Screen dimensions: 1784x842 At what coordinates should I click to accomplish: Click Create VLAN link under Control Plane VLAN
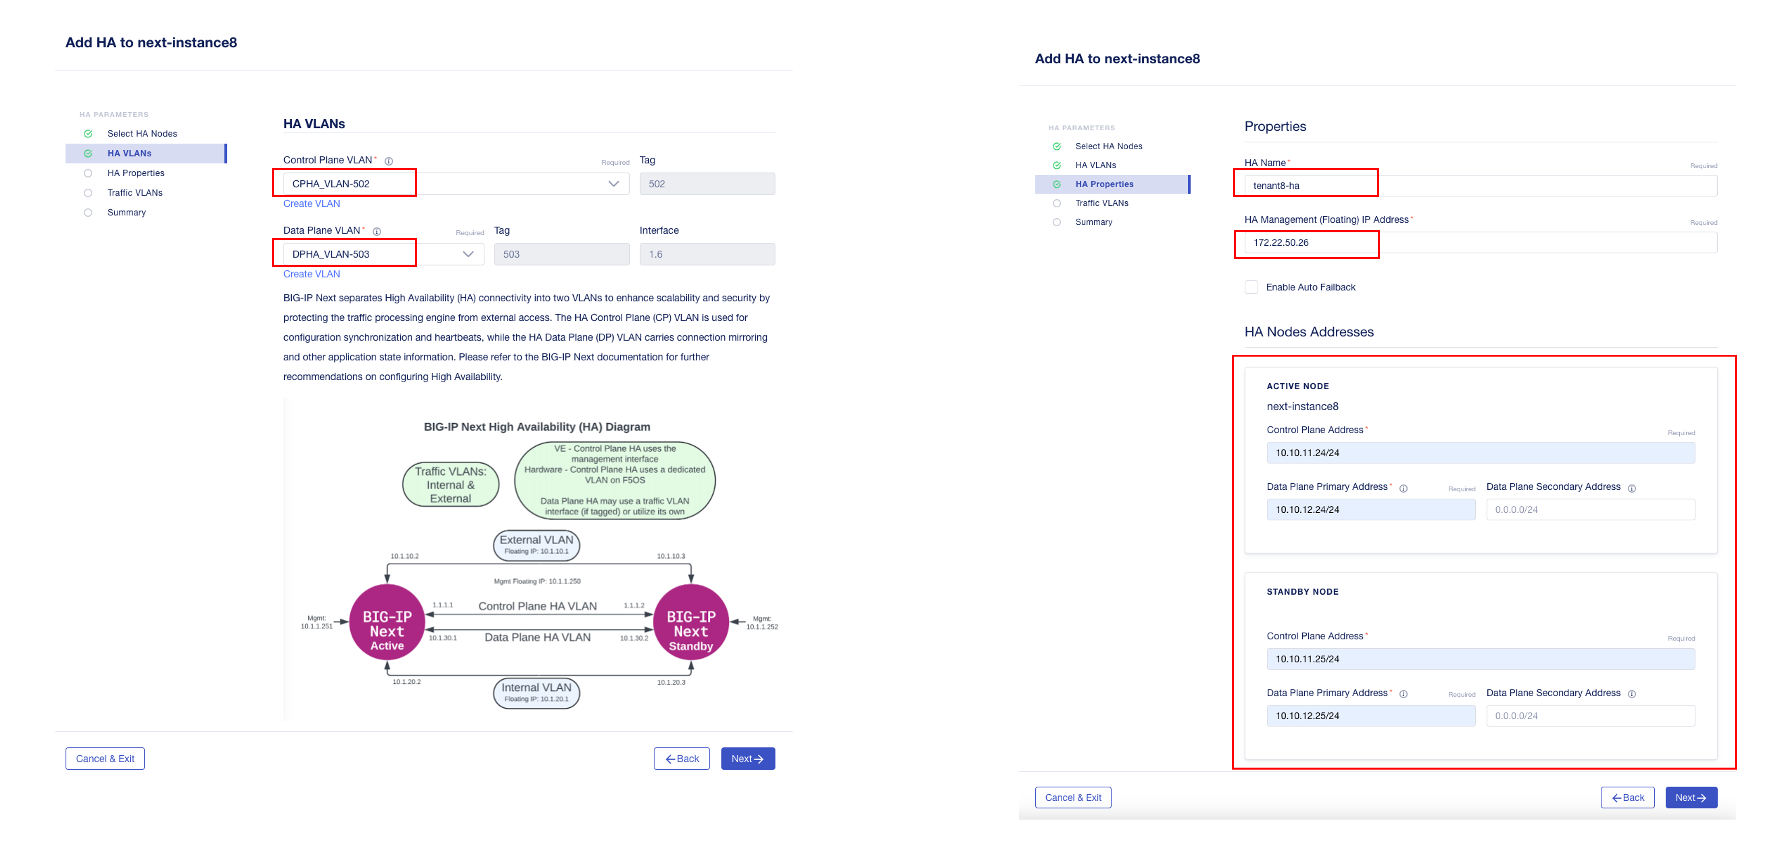(x=311, y=204)
